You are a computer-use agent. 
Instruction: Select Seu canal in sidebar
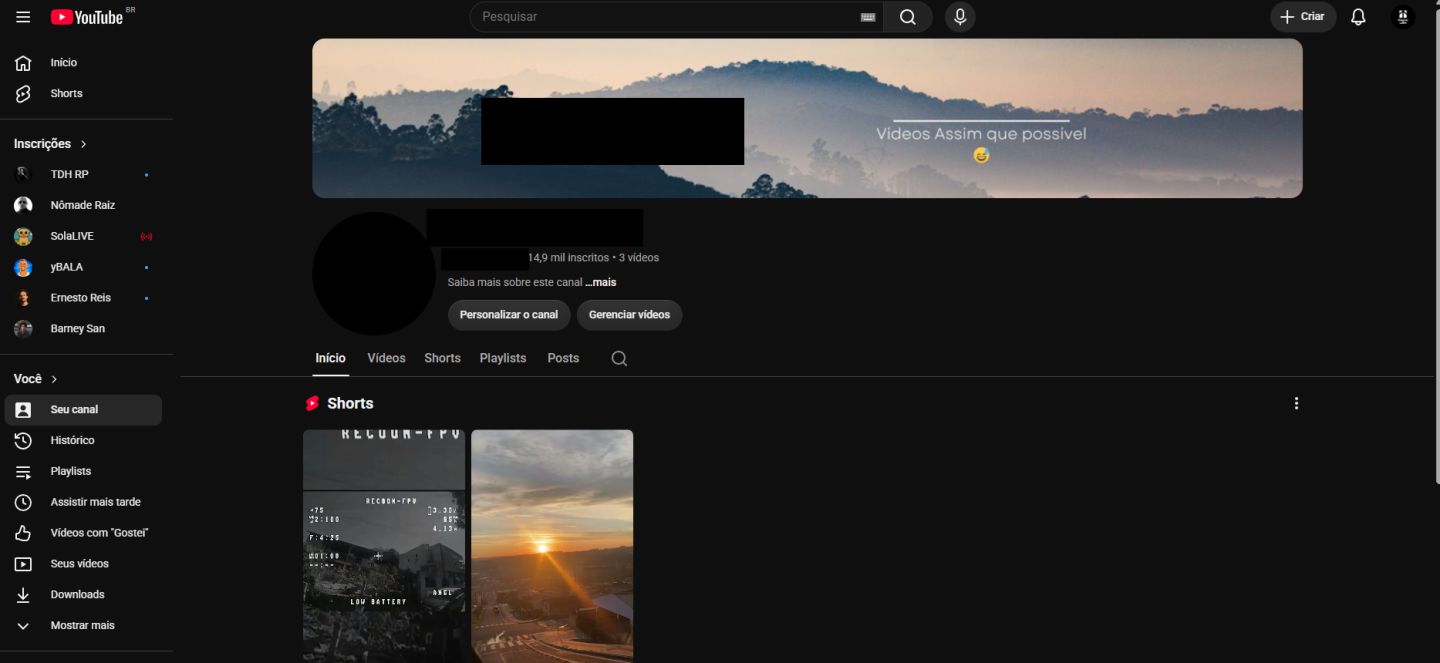point(83,410)
